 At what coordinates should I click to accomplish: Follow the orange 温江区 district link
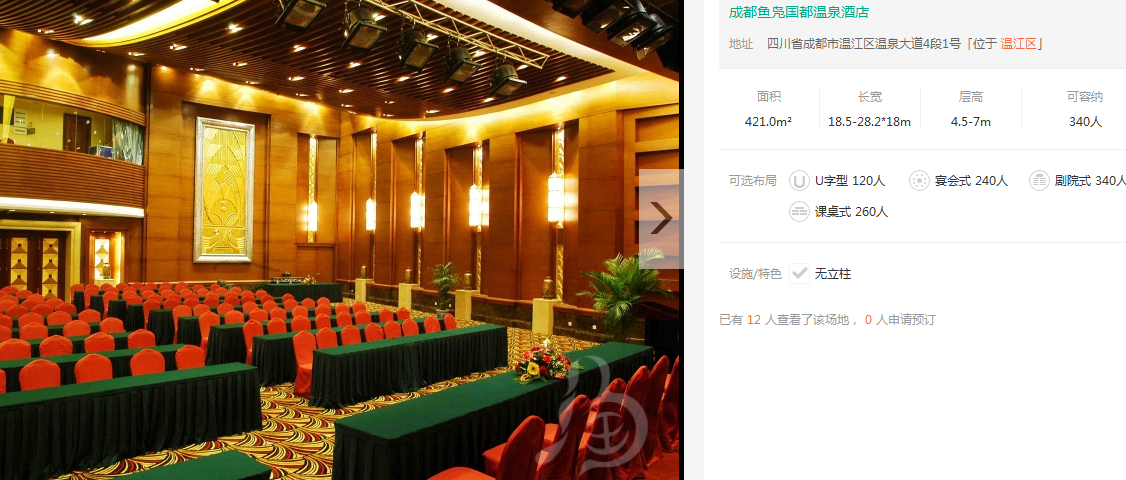click(1018, 44)
